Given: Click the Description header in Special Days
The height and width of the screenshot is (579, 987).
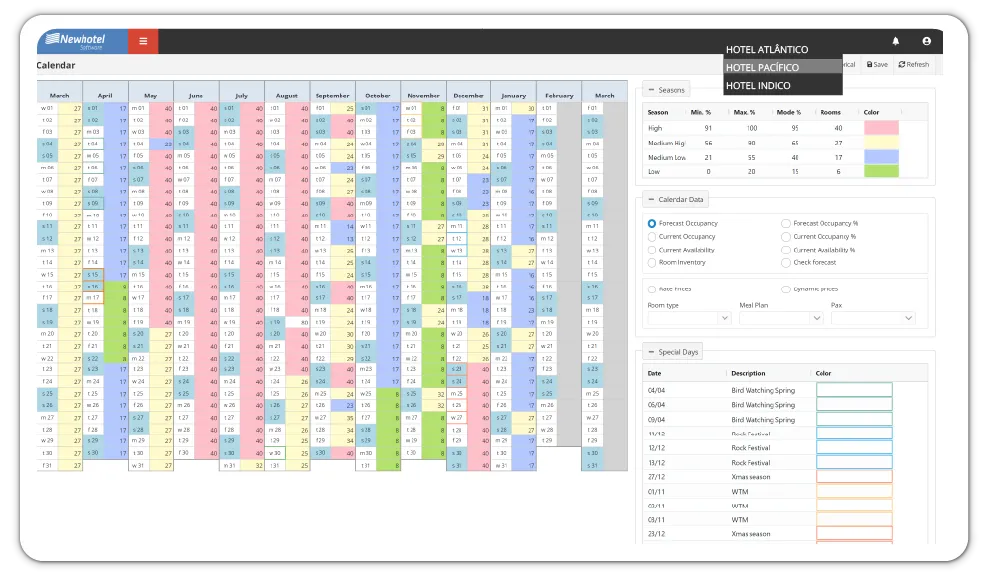Looking at the screenshot, I should (748, 373).
